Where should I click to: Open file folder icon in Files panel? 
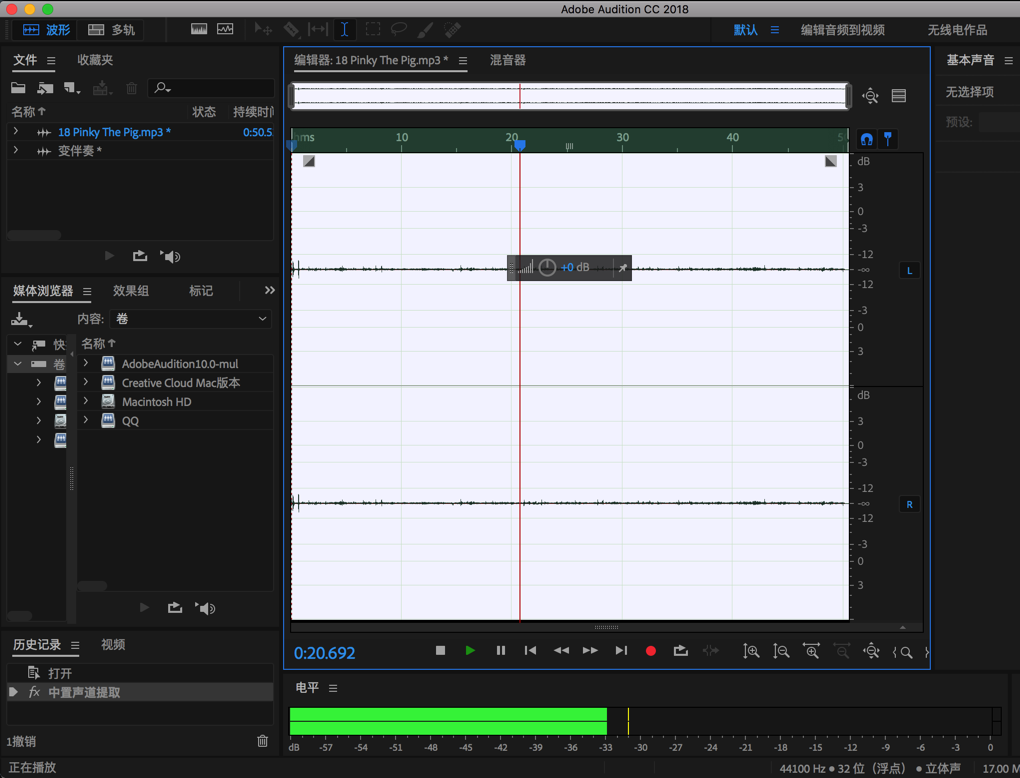tap(18, 88)
